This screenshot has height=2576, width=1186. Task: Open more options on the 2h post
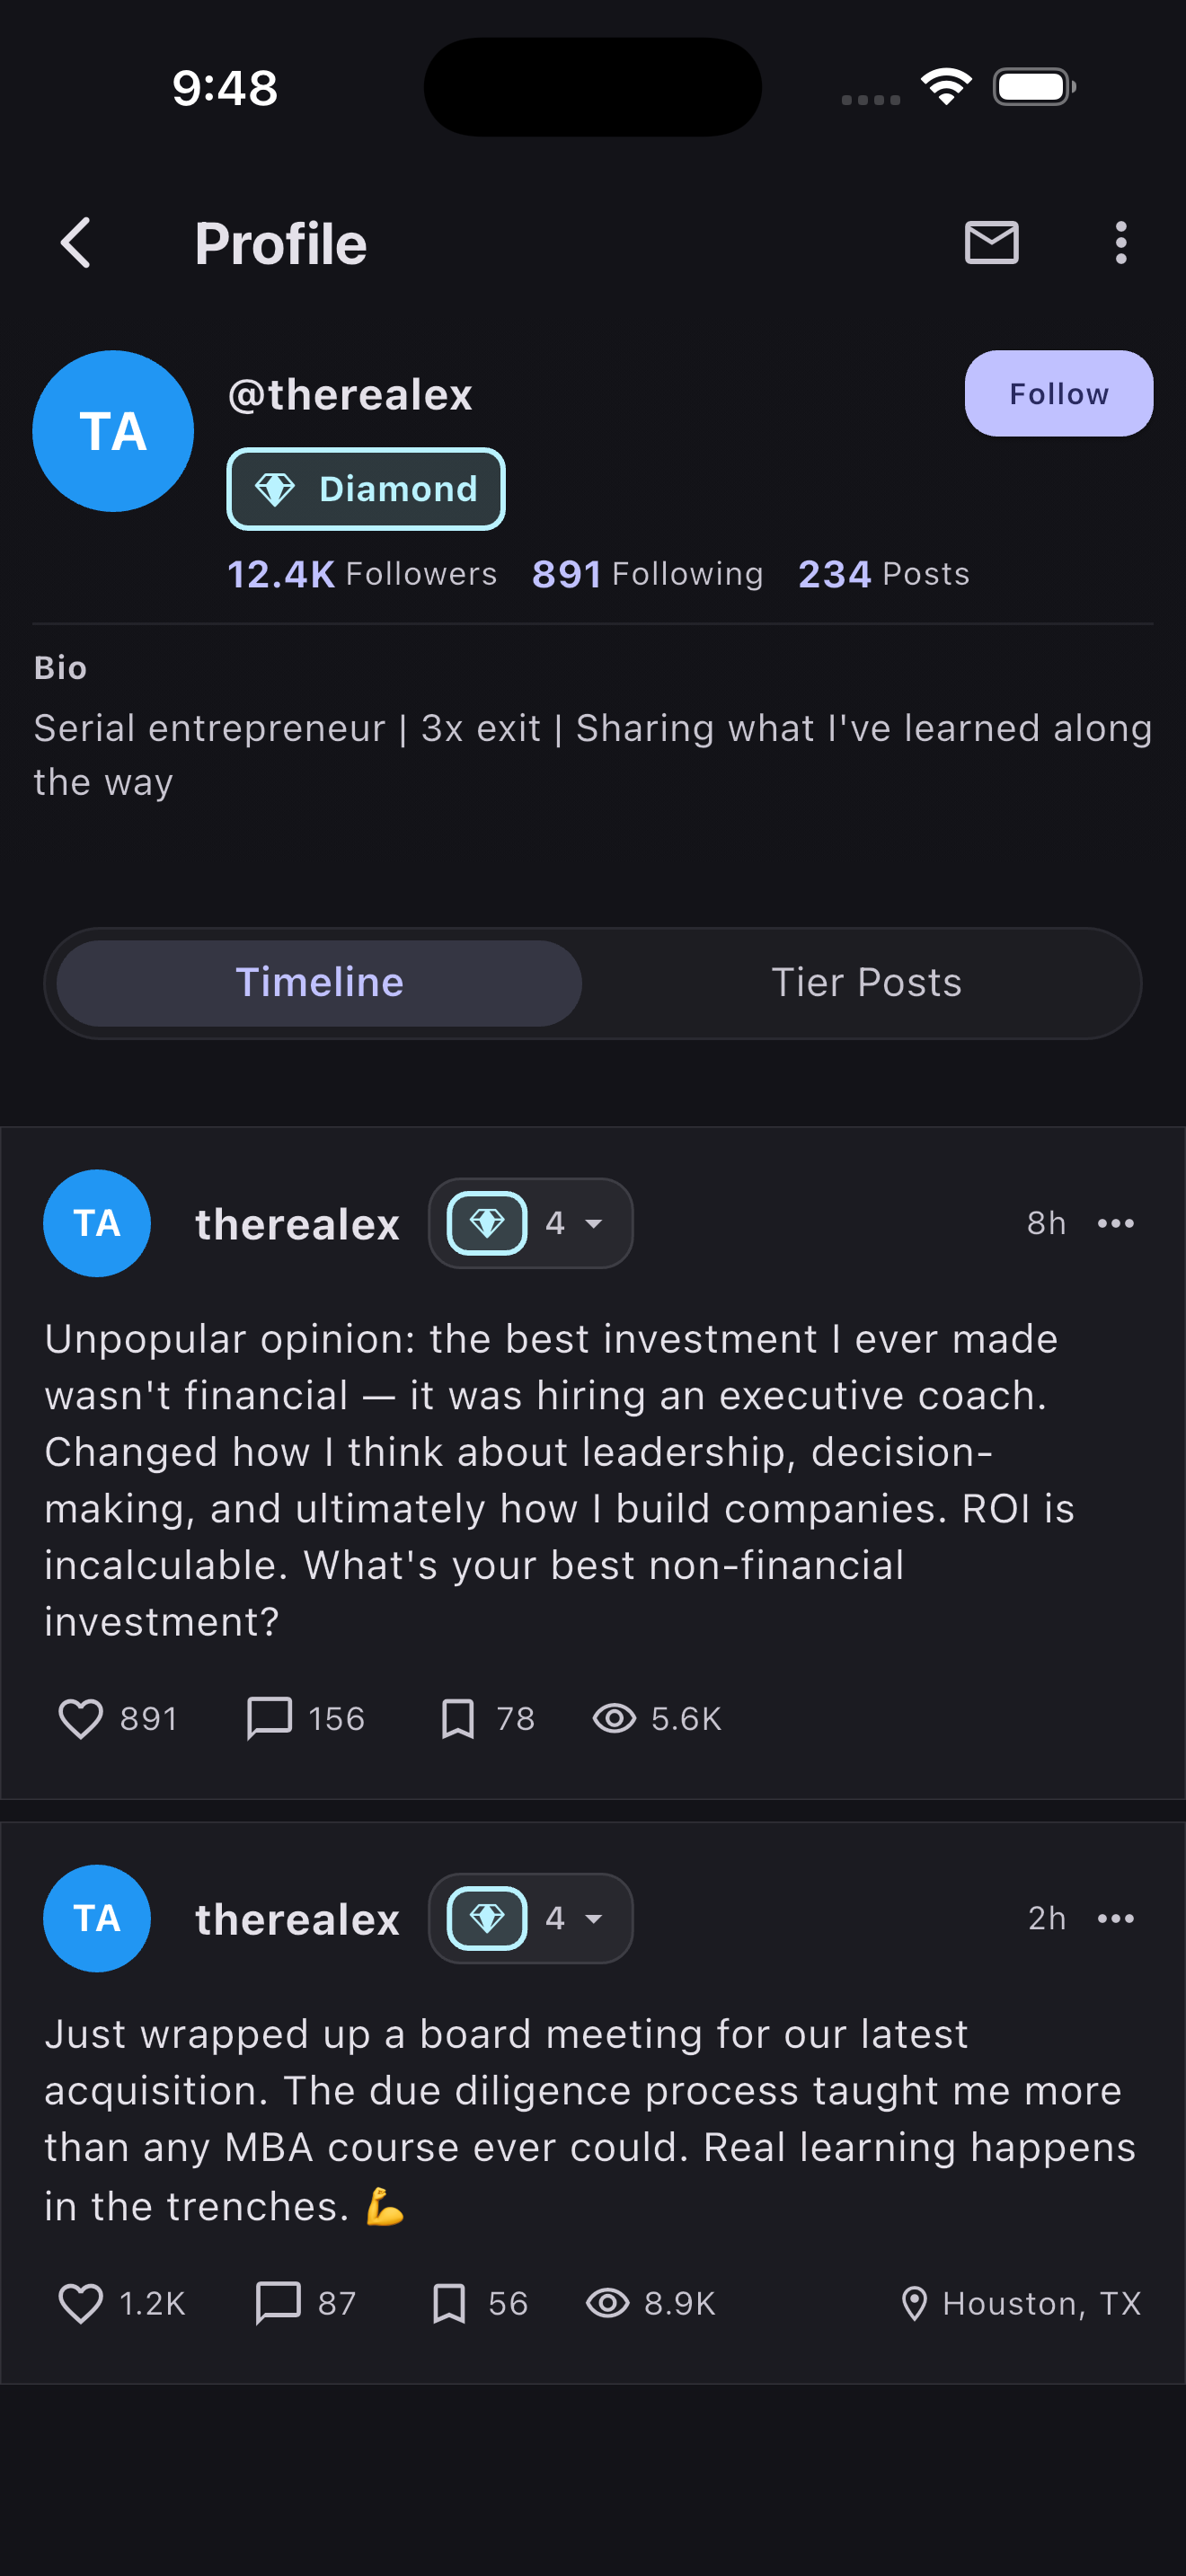point(1115,1918)
